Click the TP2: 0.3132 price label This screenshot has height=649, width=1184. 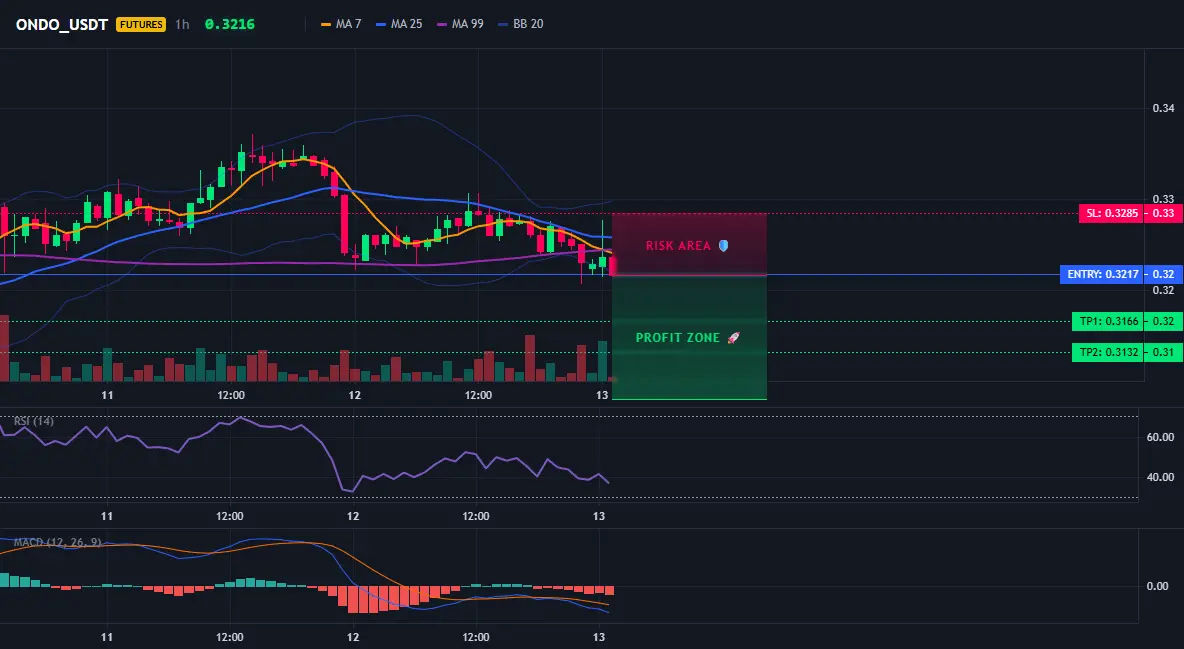click(1107, 352)
